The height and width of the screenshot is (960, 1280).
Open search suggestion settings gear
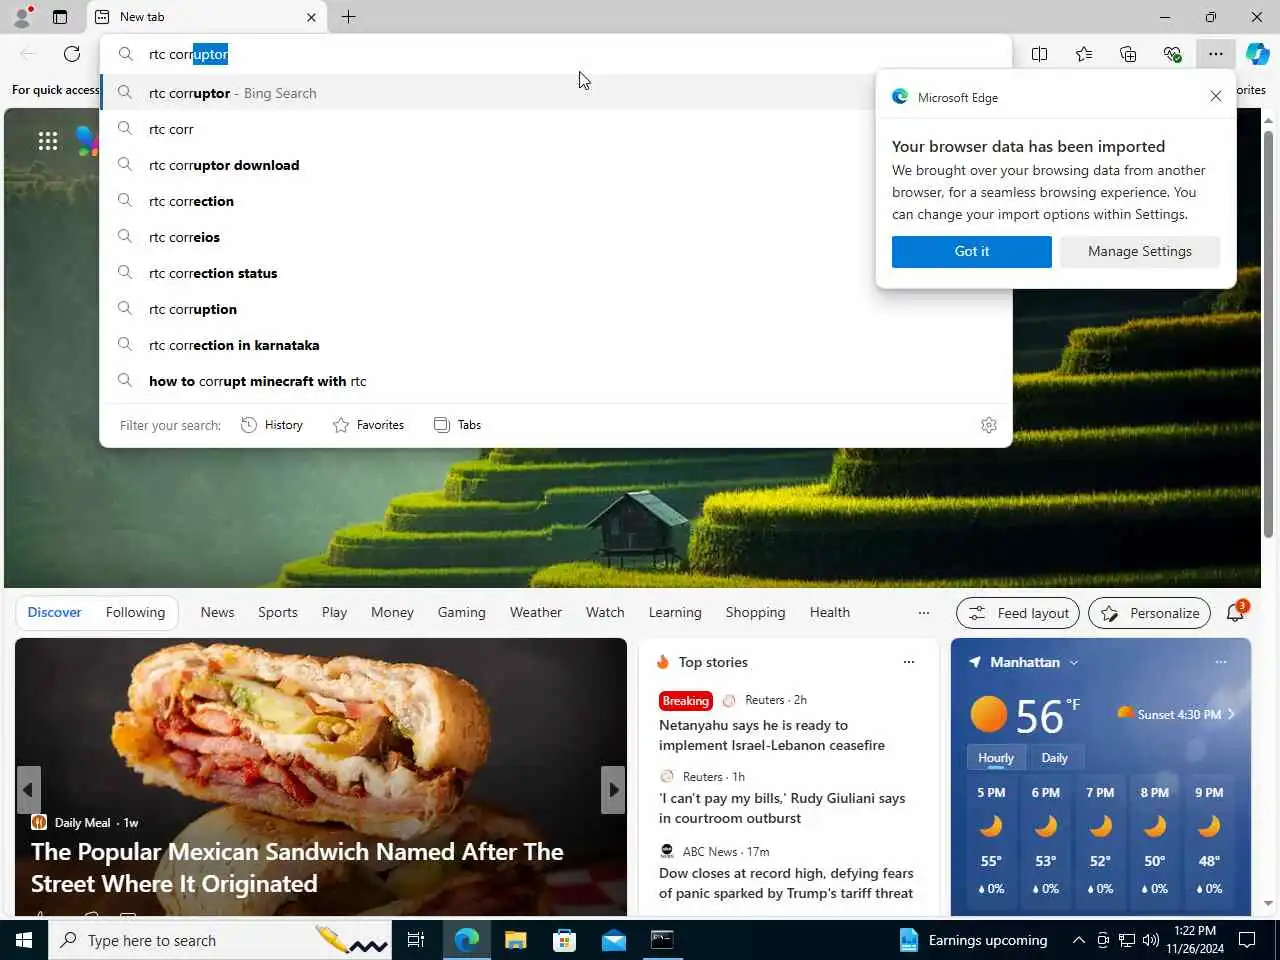(989, 425)
